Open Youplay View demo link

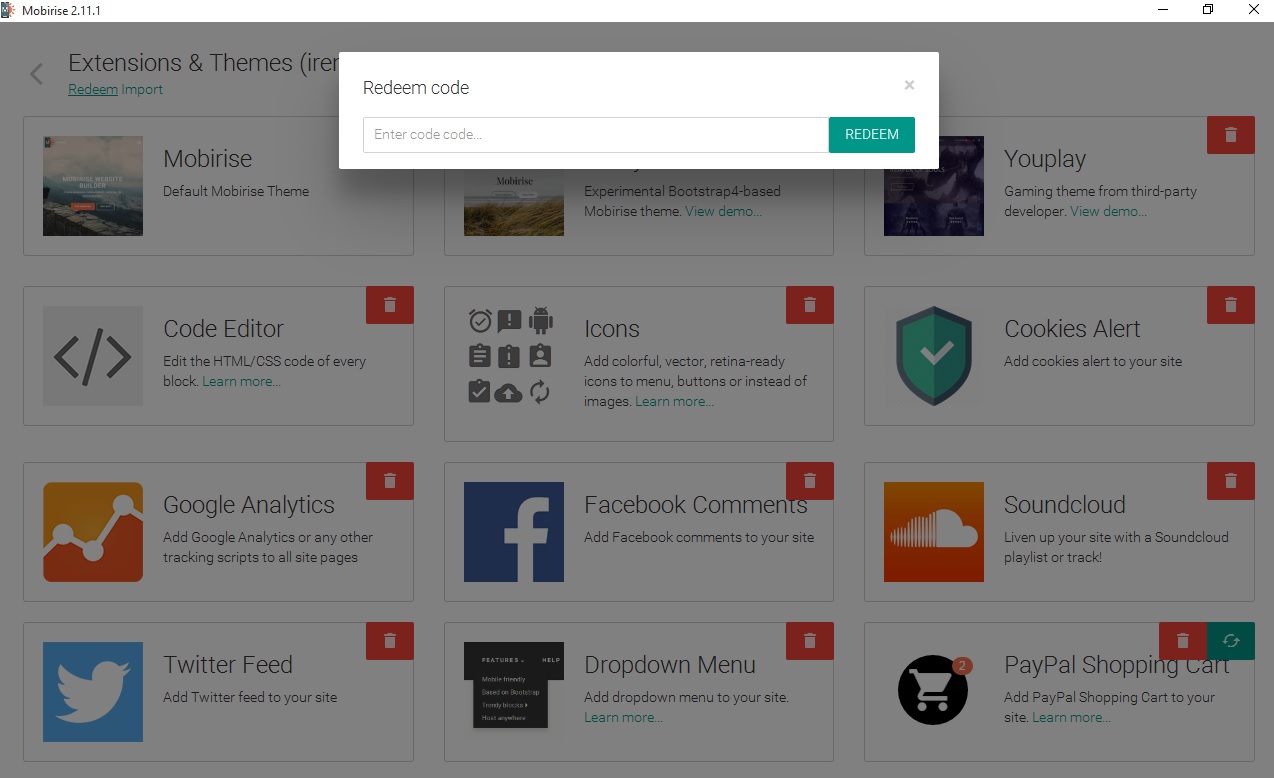tap(1108, 211)
